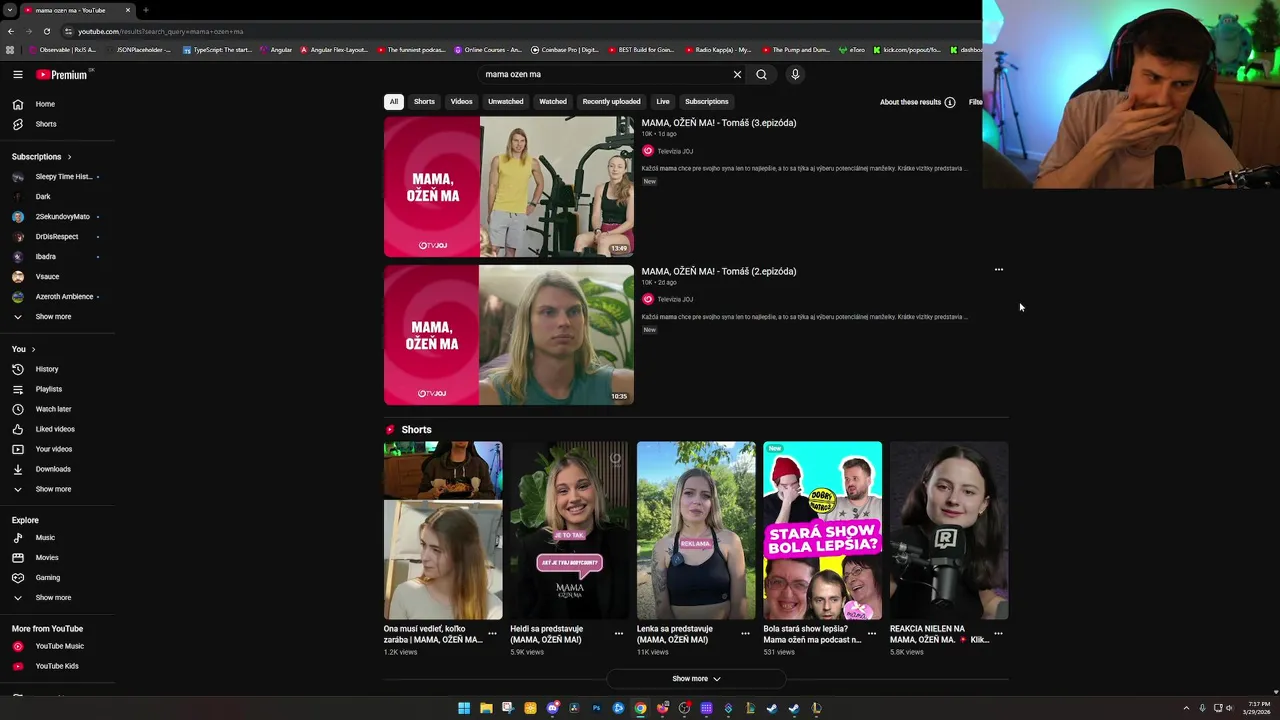The height and width of the screenshot is (720, 1280).
Task: Open options for Bola stará show lepšia short
Action: tap(871, 634)
